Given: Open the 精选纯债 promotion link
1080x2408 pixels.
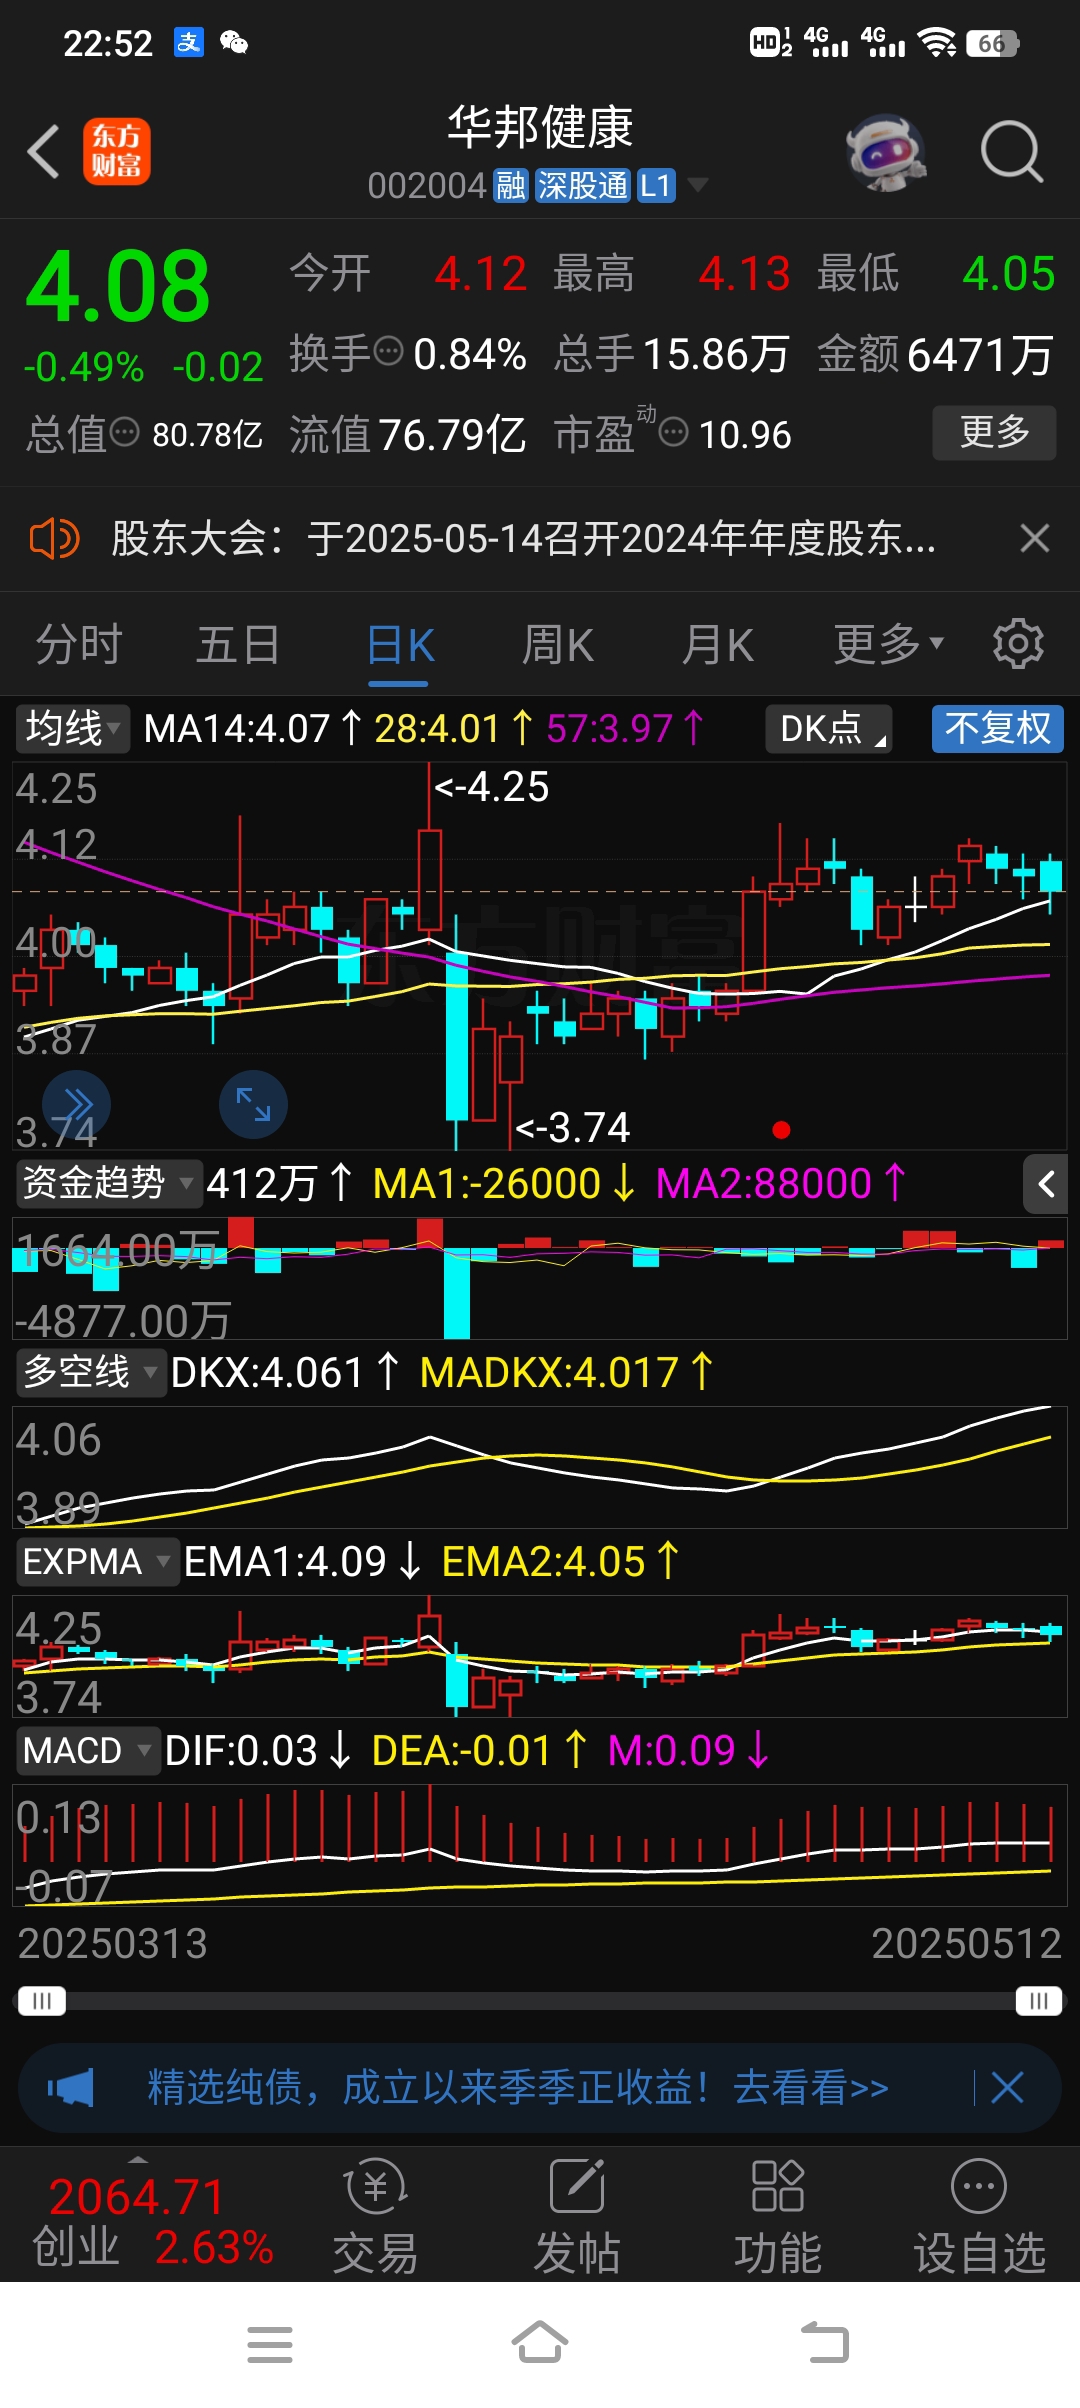Looking at the screenshot, I should 518,2088.
